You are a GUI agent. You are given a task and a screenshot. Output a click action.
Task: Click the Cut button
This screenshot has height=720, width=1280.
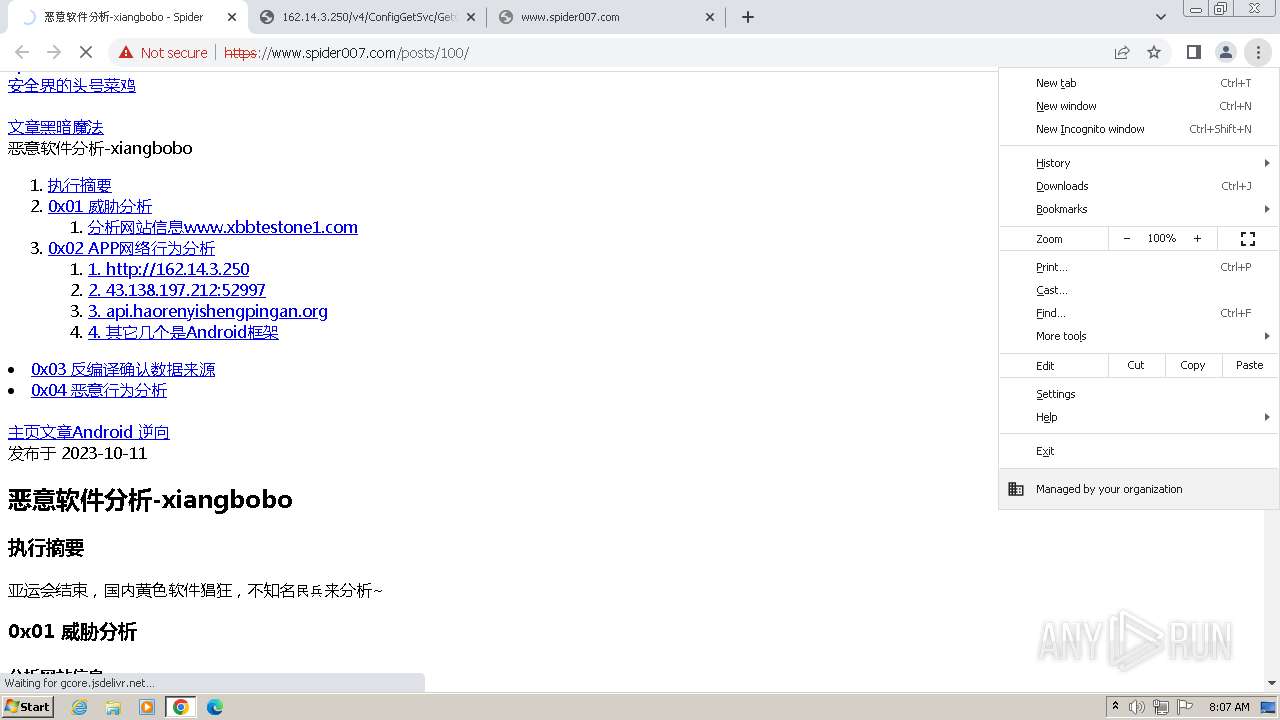click(1136, 365)
